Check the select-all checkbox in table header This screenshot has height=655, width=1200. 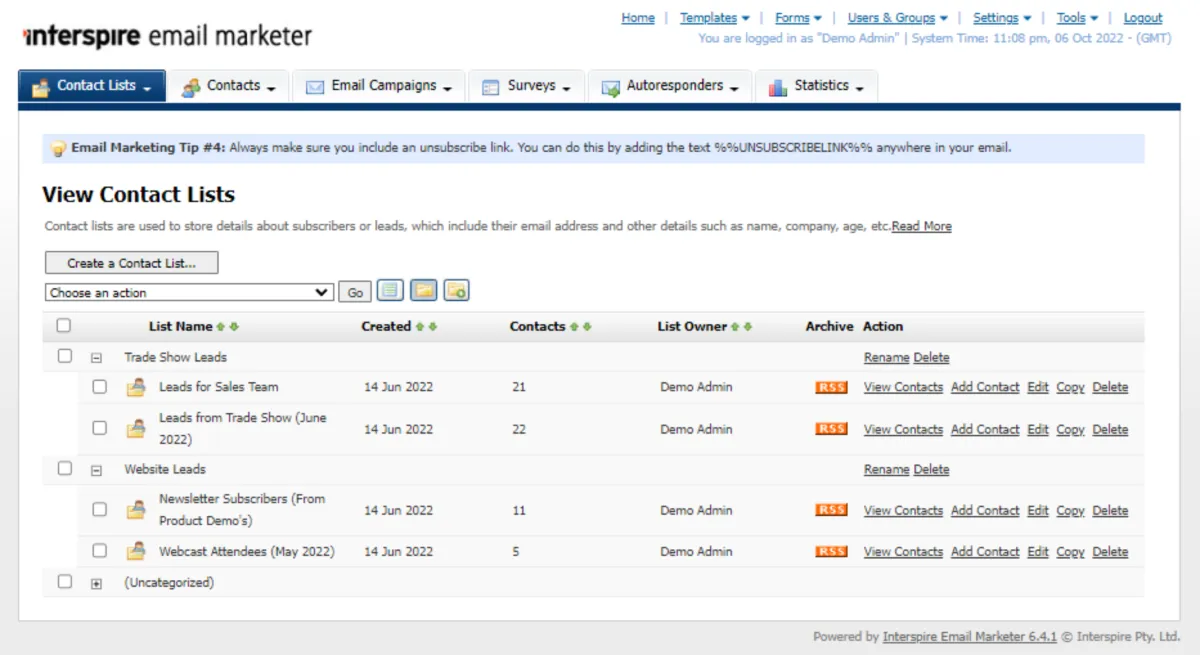click(64, 325)
